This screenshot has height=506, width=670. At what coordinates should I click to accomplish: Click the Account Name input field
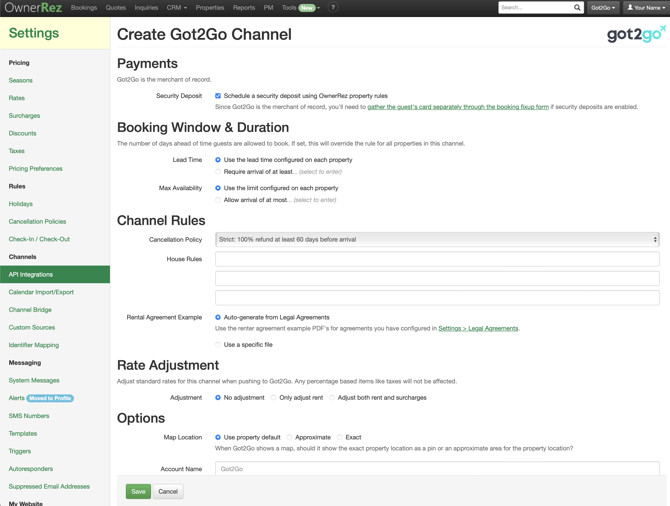[437, 469]
